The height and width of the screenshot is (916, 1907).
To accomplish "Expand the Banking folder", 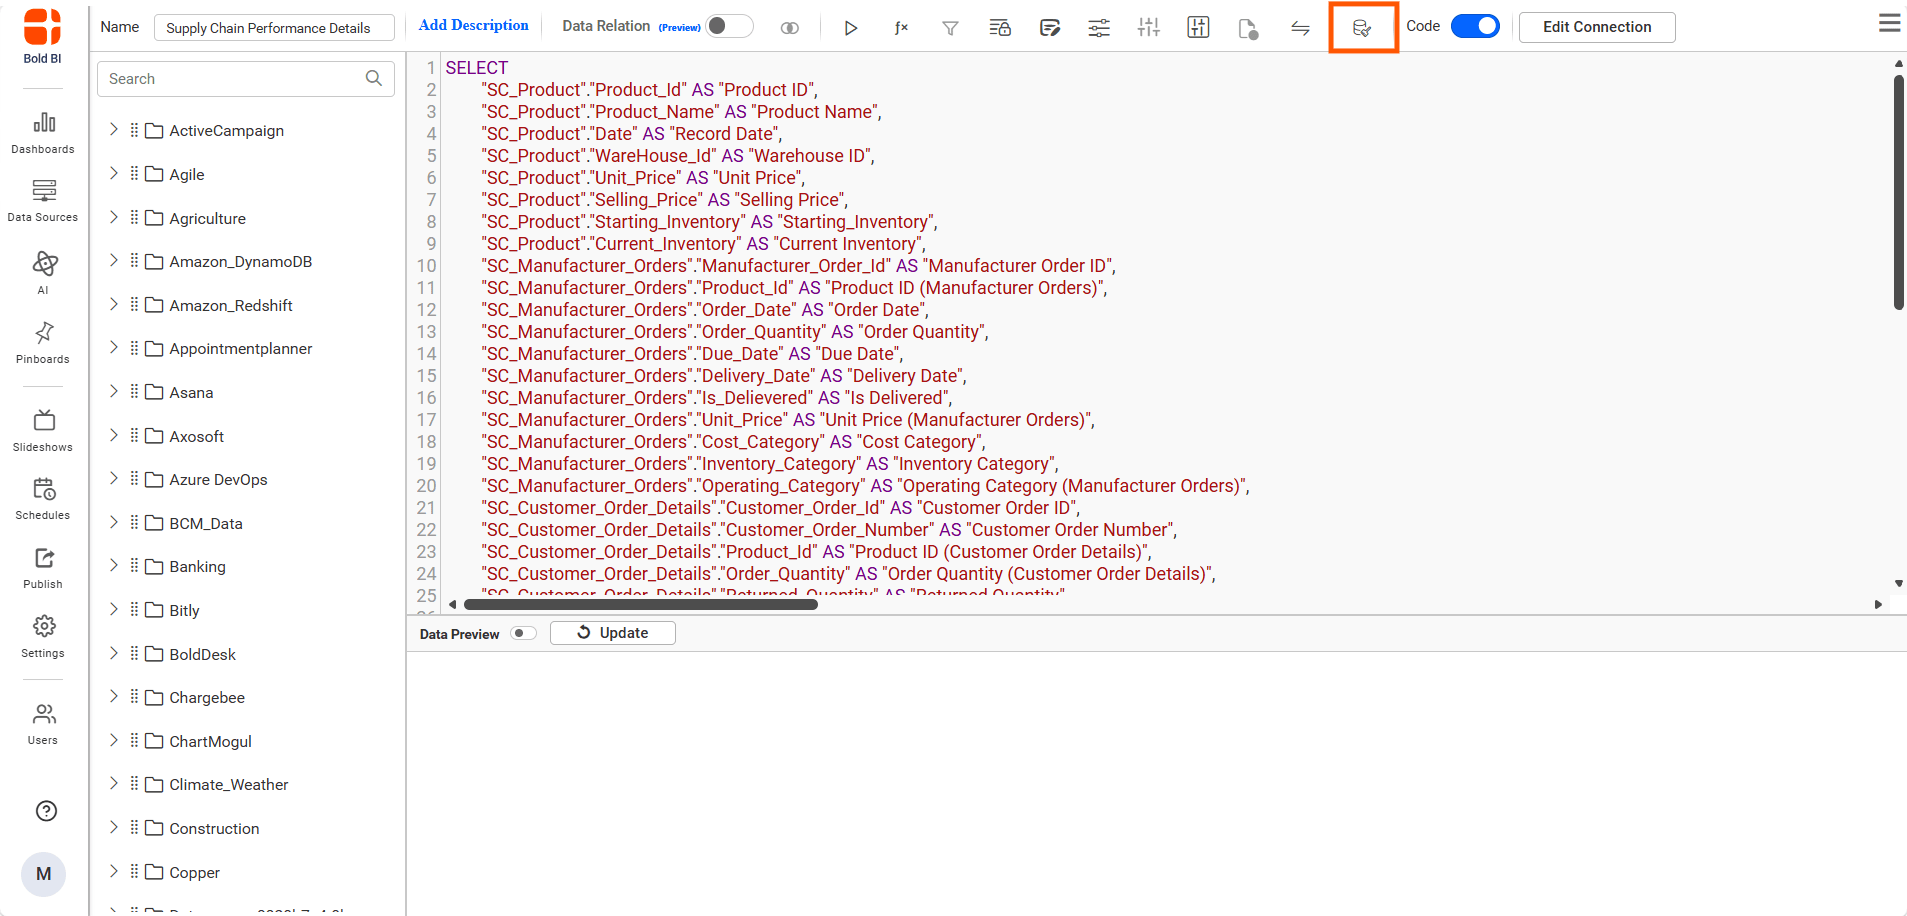I will tap(113, 565).
